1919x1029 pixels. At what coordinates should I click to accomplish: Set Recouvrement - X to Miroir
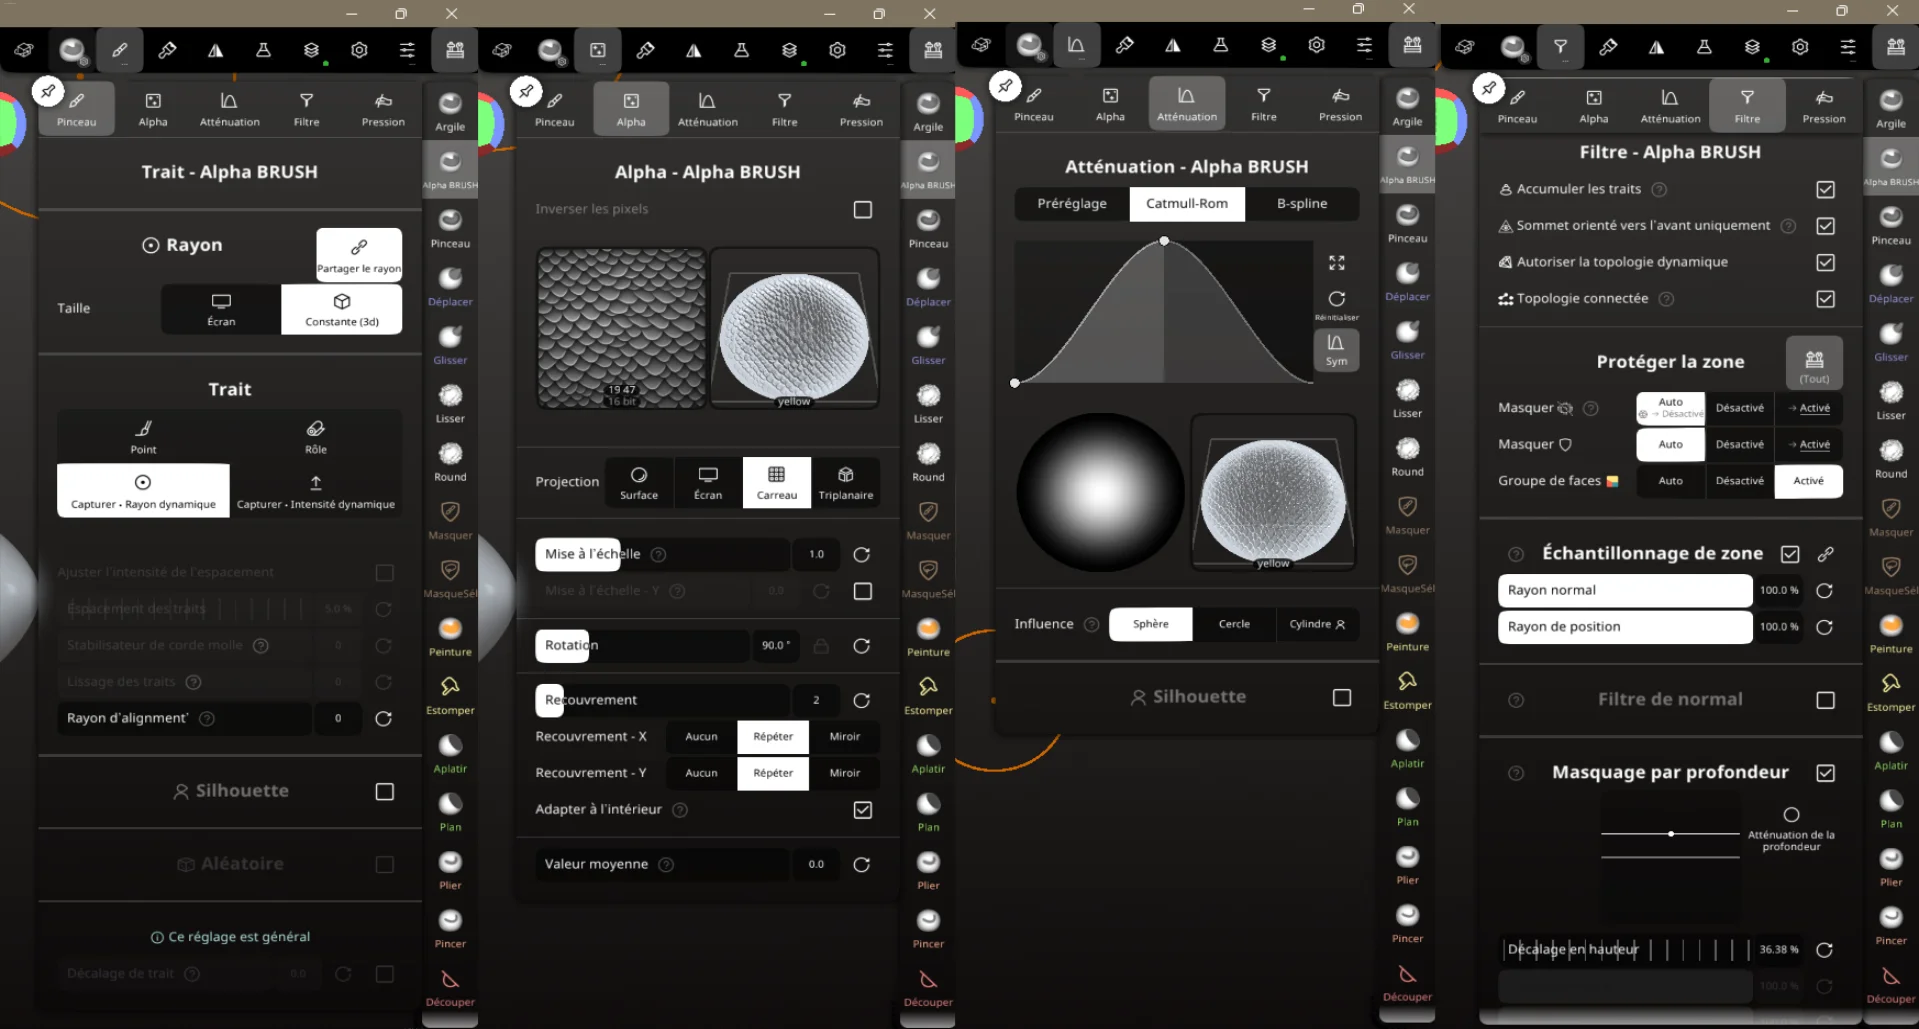(x=844, y=737)
